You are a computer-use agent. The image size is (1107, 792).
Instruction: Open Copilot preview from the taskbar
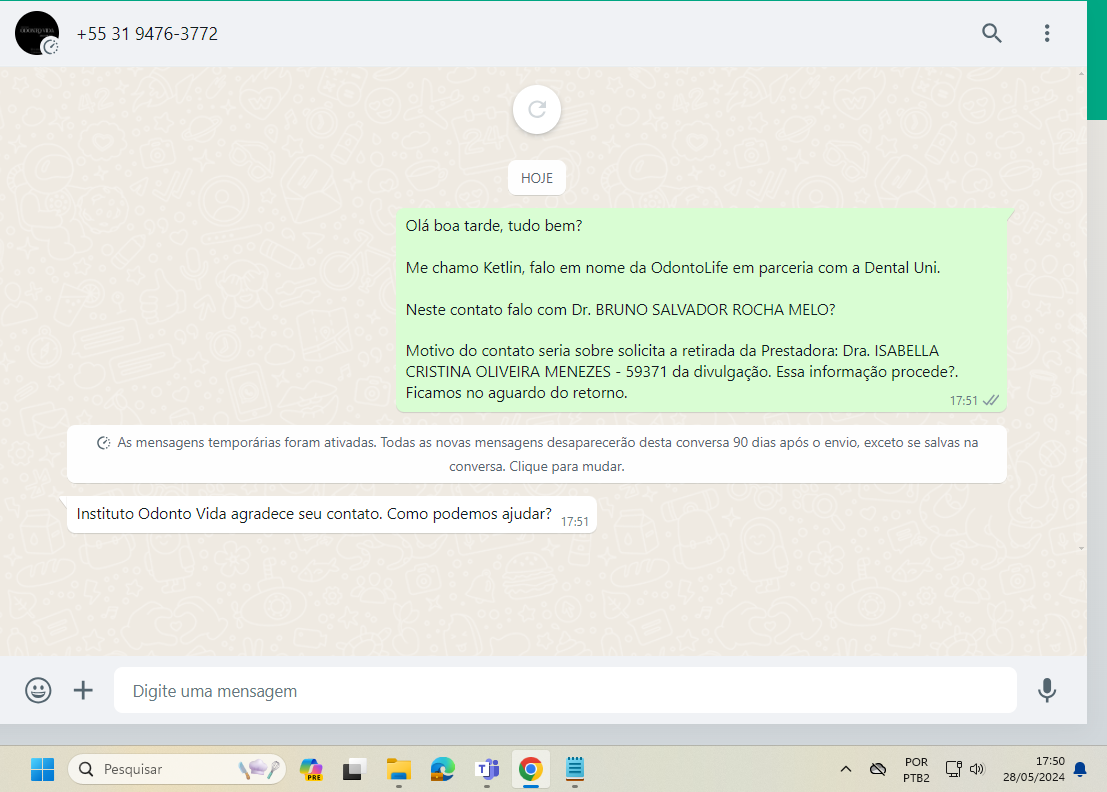[x=311, y=769]
